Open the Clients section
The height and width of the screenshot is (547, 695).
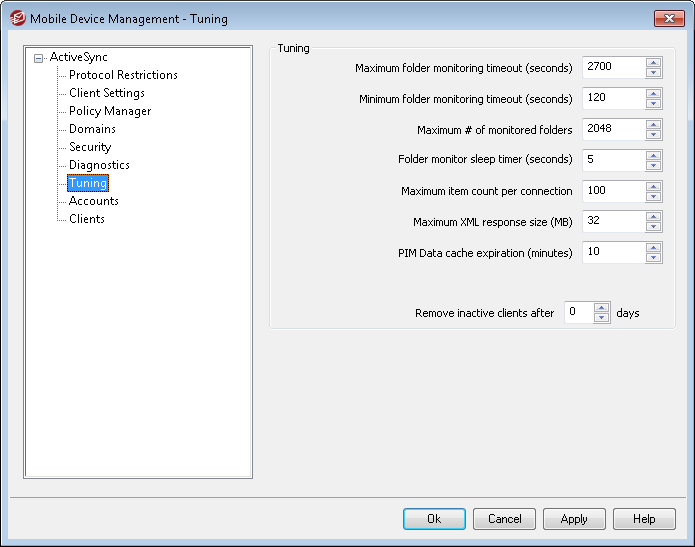87,219
